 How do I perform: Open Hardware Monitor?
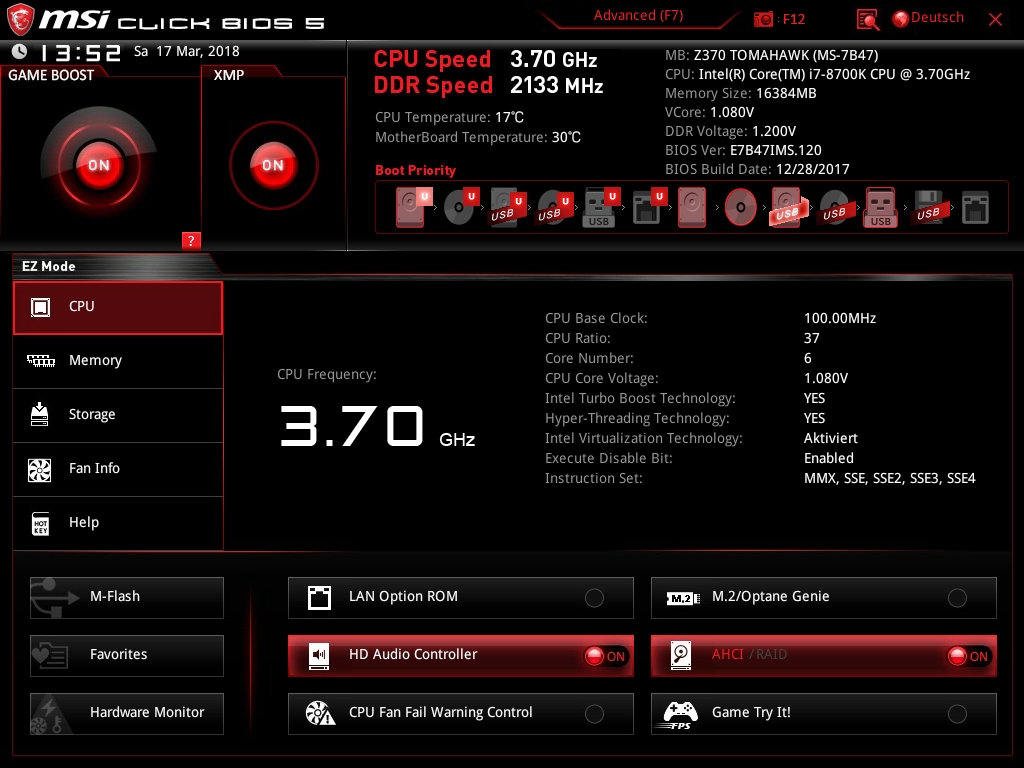tap(127, 714)
